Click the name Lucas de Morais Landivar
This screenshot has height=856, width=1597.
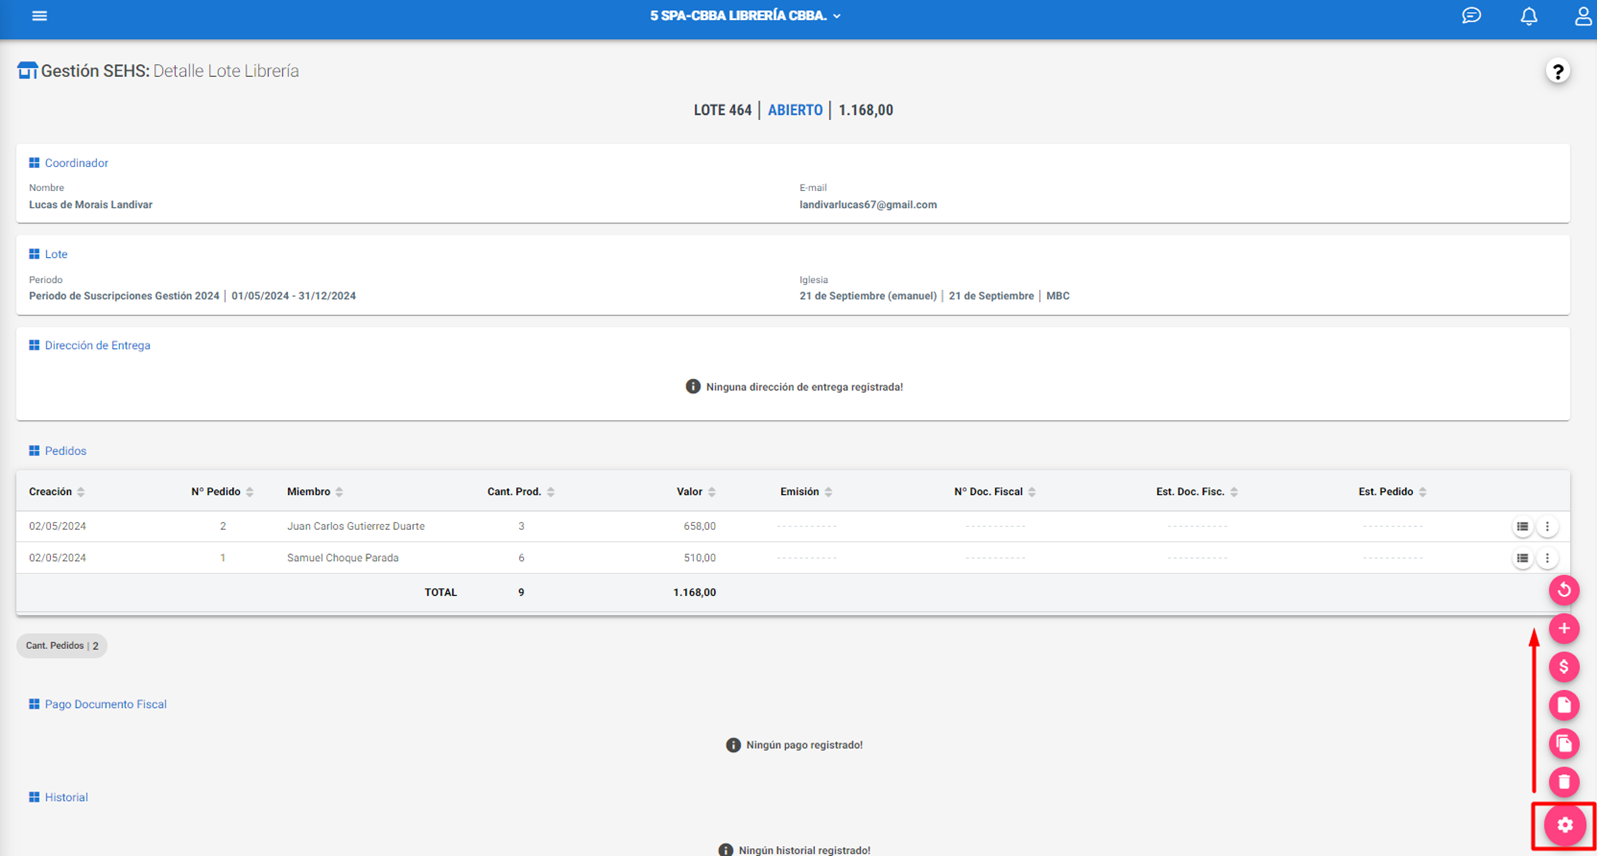tap(90, 205)
